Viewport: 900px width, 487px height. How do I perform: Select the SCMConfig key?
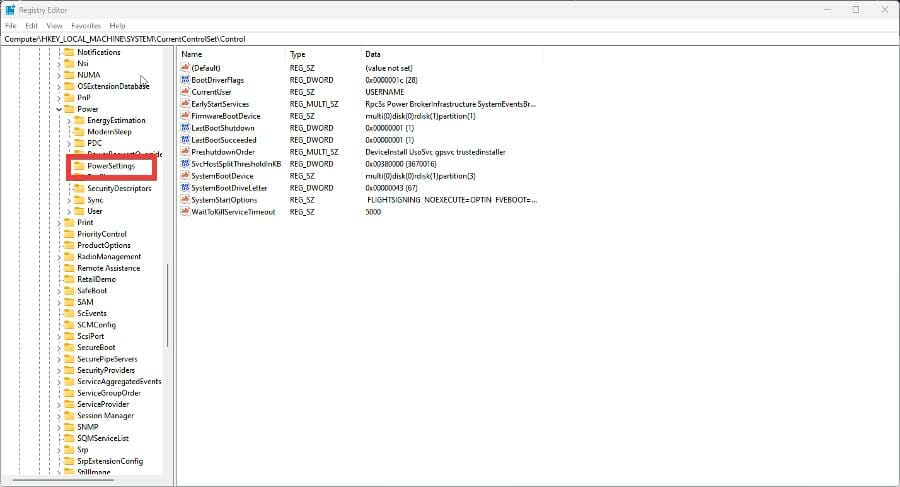click(96, 324)
